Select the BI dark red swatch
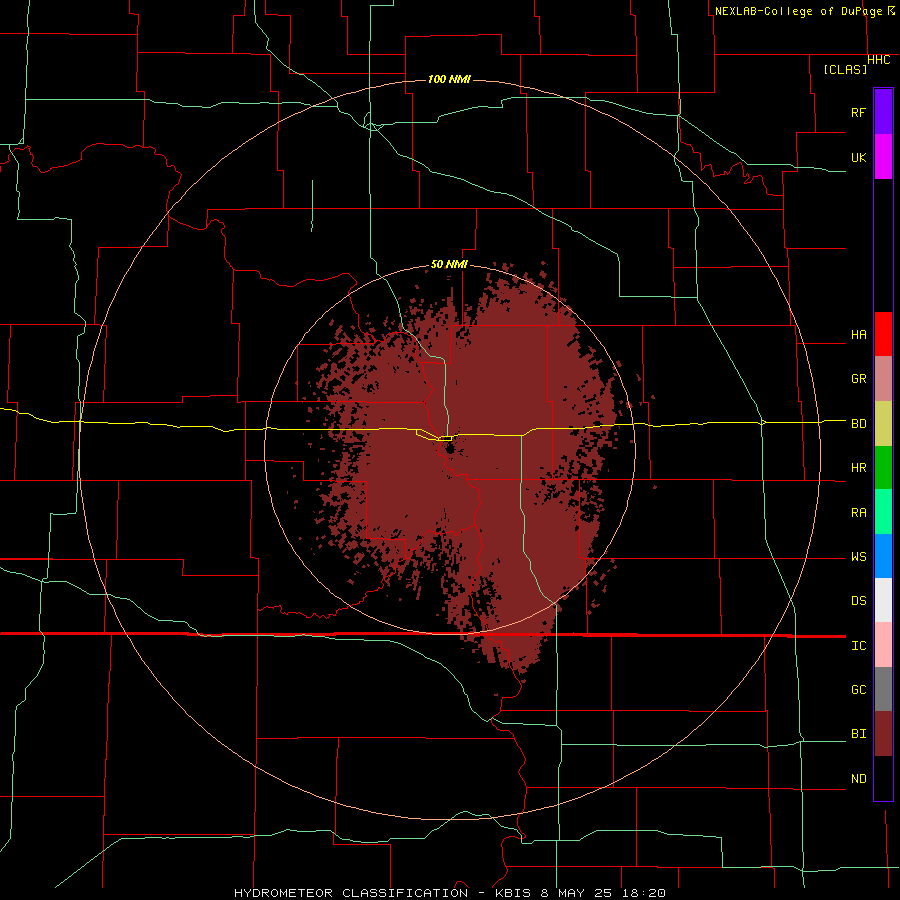 883,734
